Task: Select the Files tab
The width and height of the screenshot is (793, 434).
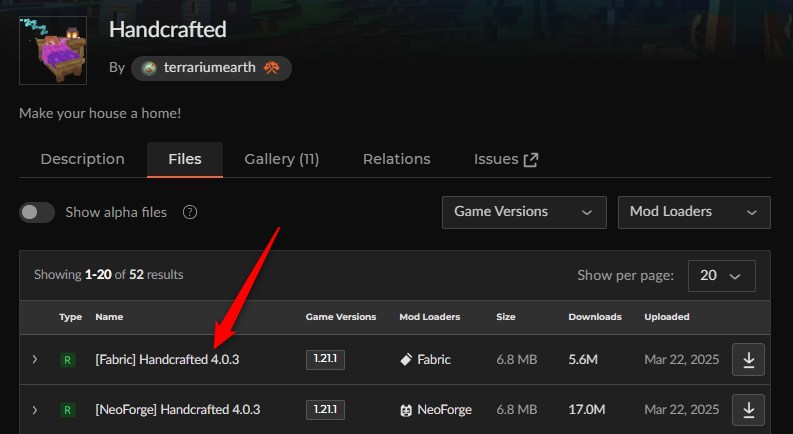Action: (x=185, y=159)
